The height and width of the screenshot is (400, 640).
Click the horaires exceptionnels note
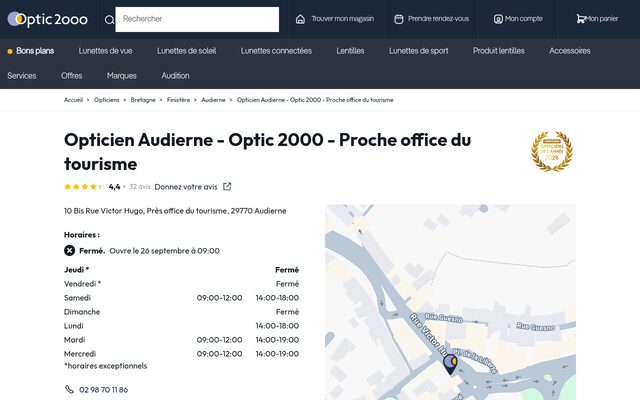click(105, 366)
